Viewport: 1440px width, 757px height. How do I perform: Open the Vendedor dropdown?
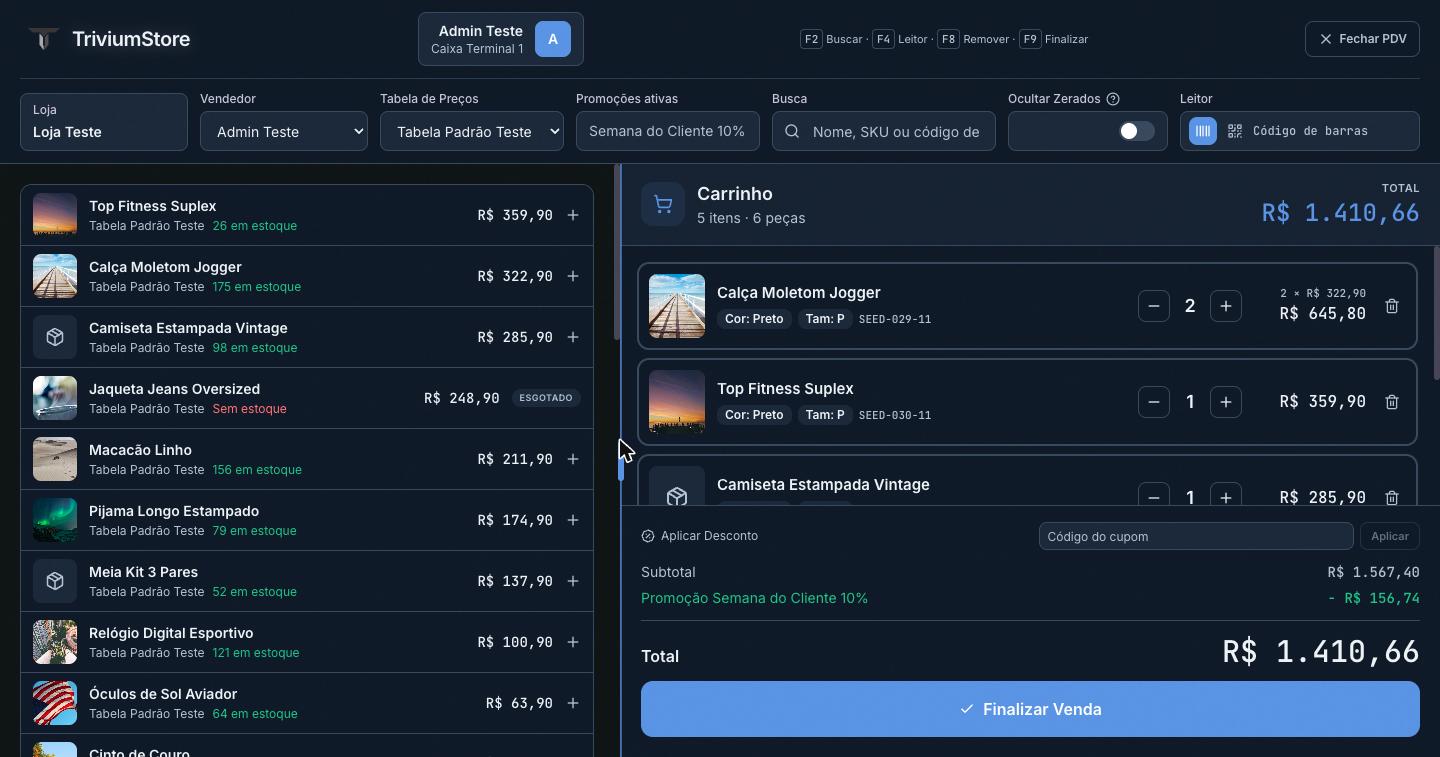tap(284, 131)
